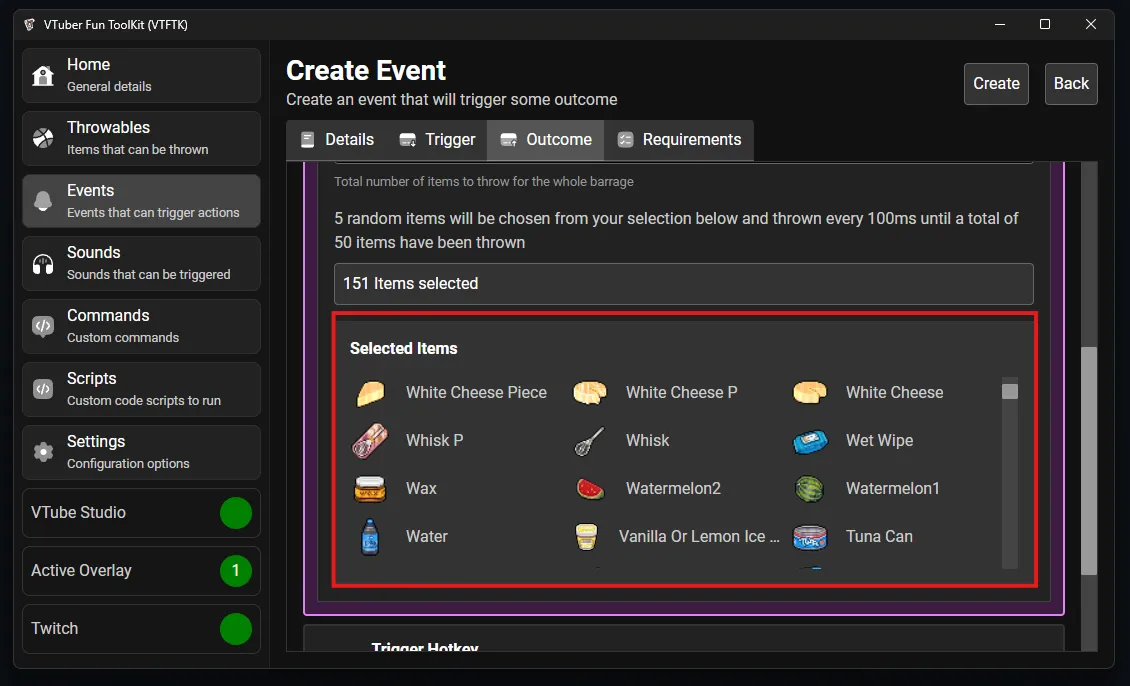Open the 151 Items selected dropdown
The width and height of the screenshot is (1130, 686).
[x=683, y=284]
